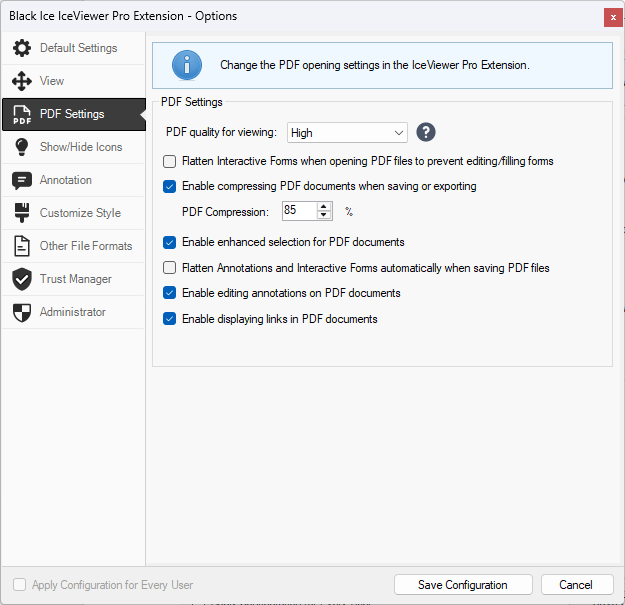Toggle editing annotations on PDF documents
Screen dimensions: 625x605
coord(169,293)
